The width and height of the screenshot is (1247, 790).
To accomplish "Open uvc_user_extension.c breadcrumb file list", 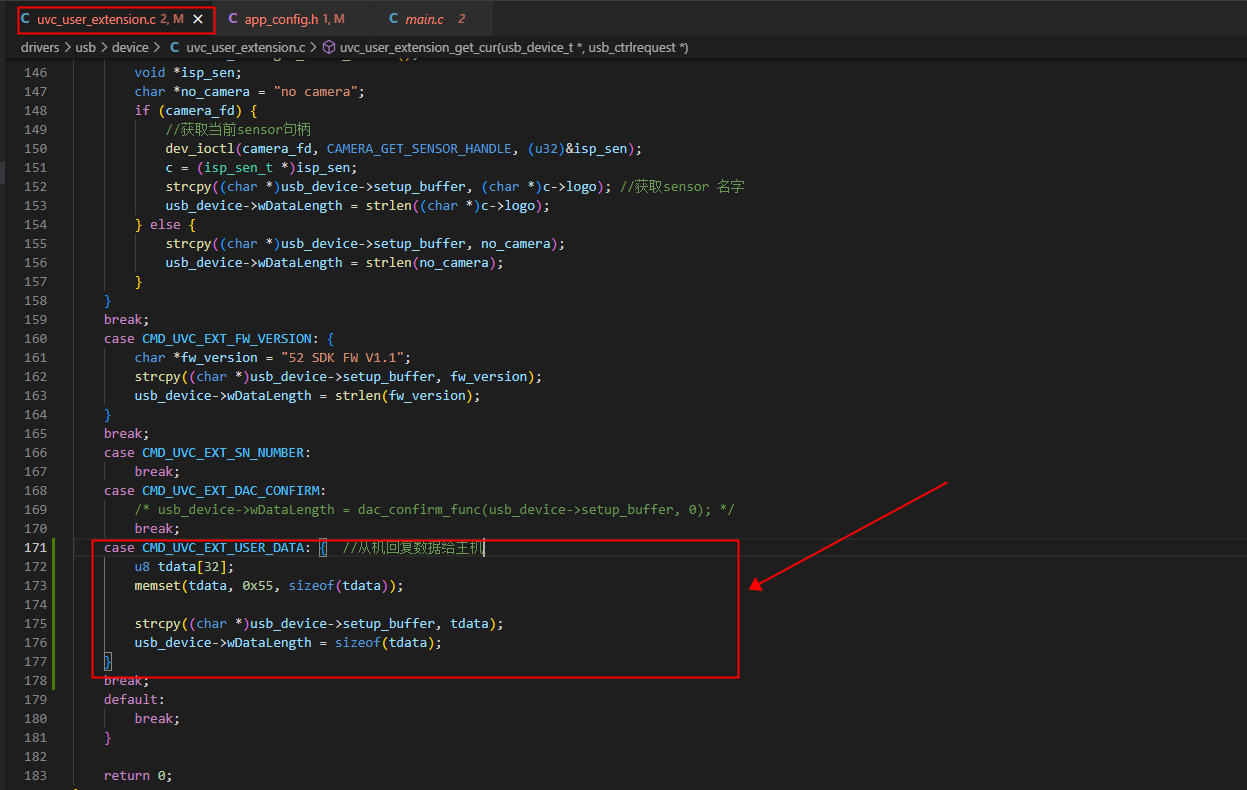I will (245, 47).
